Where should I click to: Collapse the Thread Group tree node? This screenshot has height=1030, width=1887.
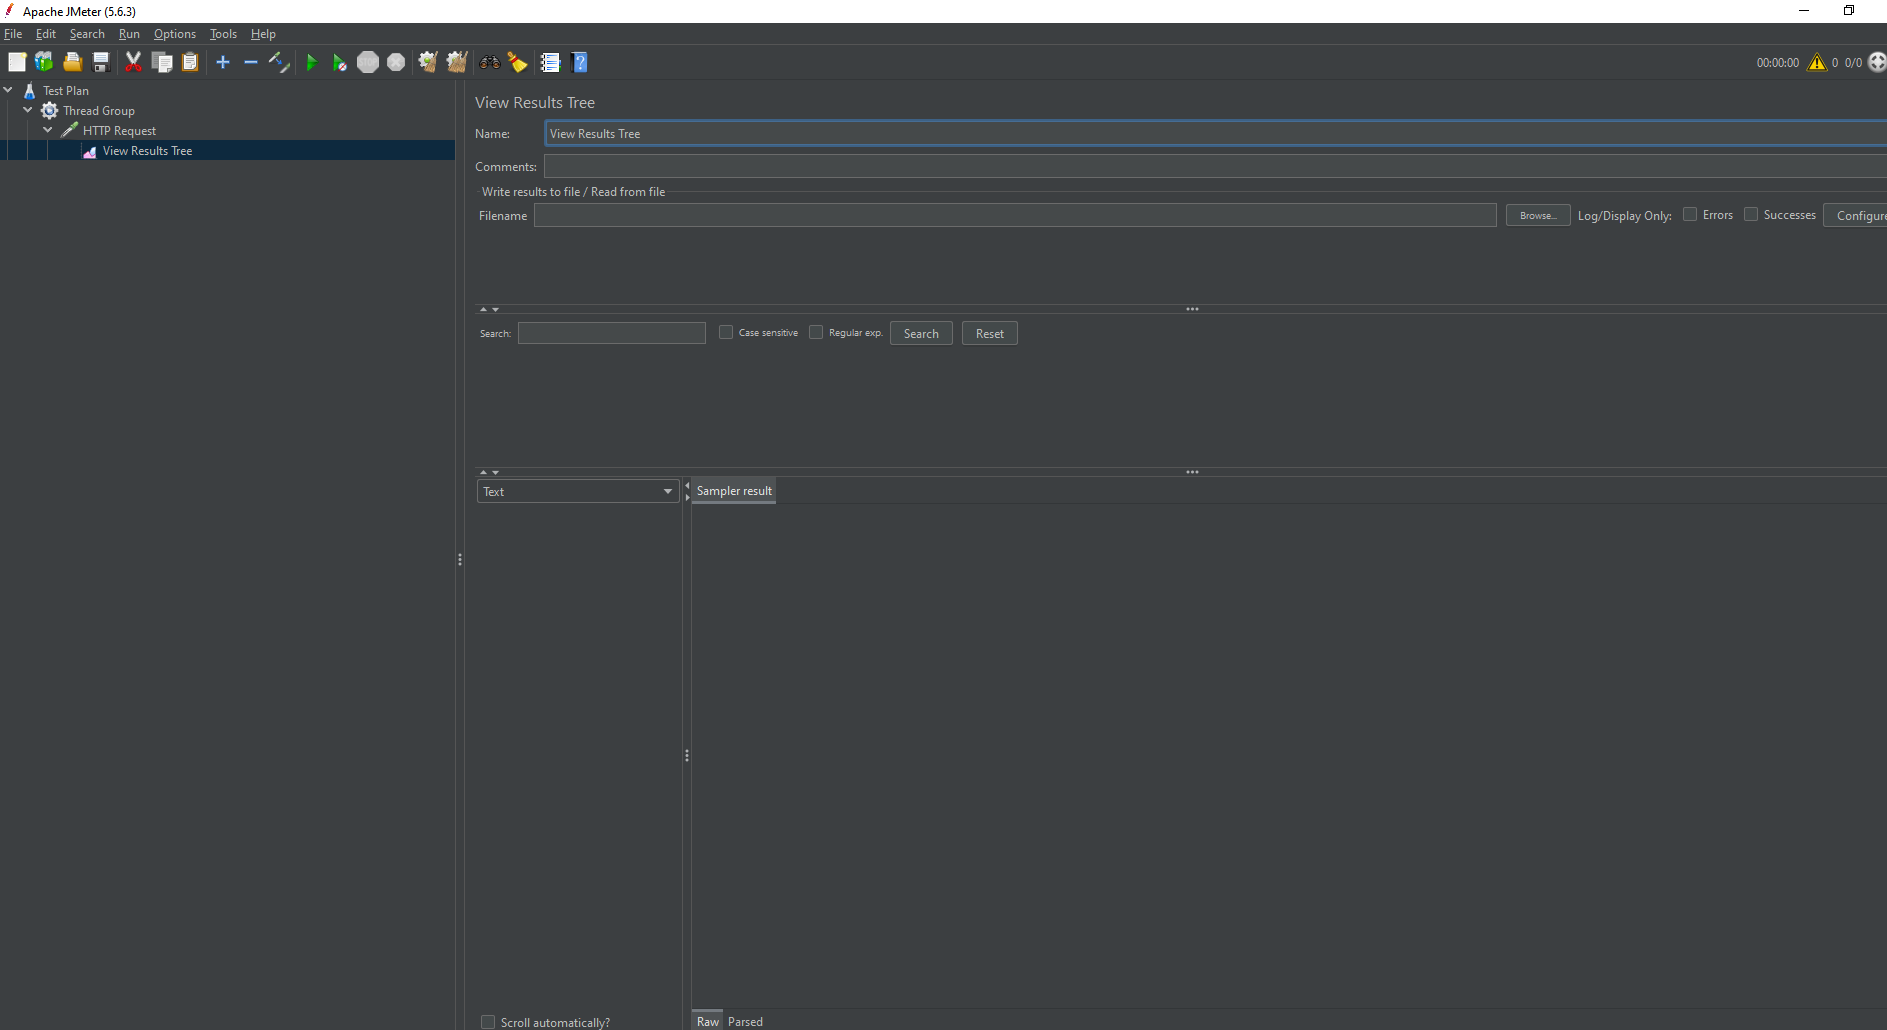(x=28, y=110)
